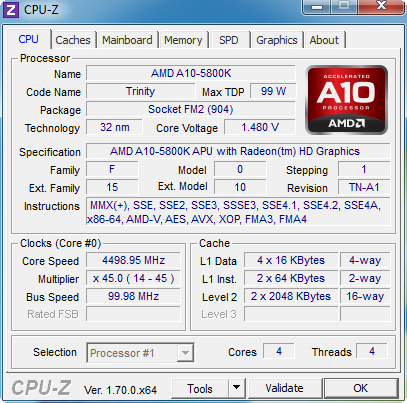The height and width of the screenshot is (403, 407).
Task: Click the Instructions list field
Action: tap(238, 212)
